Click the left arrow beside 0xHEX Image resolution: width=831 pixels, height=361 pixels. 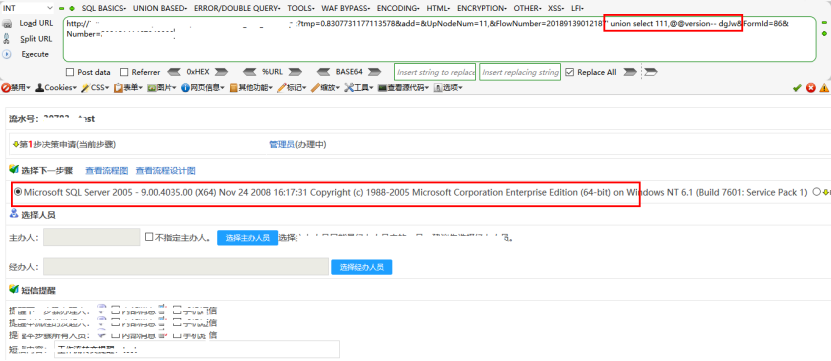[175, 72]
